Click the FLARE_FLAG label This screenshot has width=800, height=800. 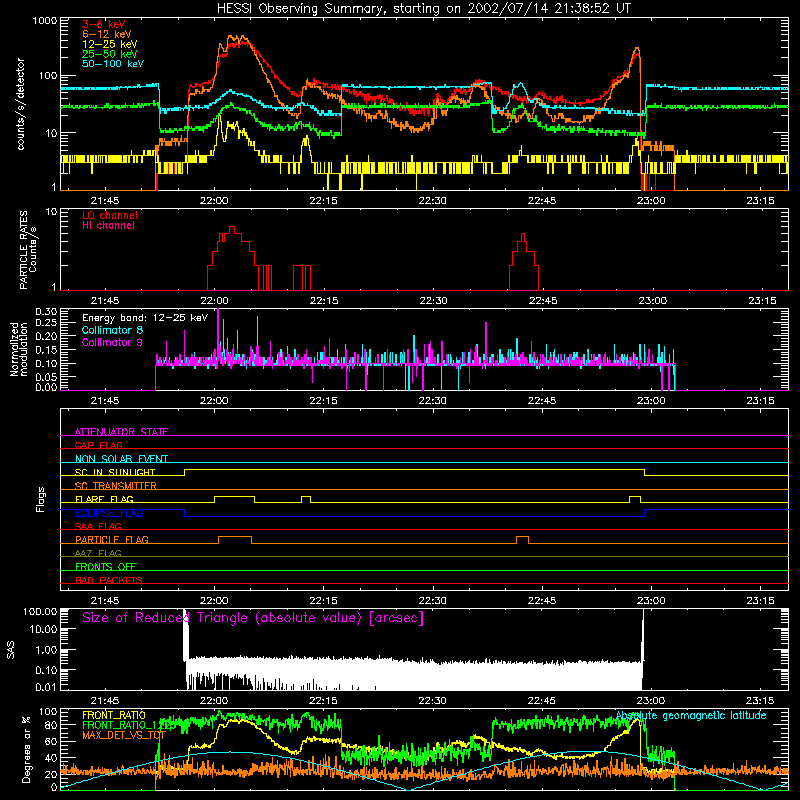click(104, 499)
